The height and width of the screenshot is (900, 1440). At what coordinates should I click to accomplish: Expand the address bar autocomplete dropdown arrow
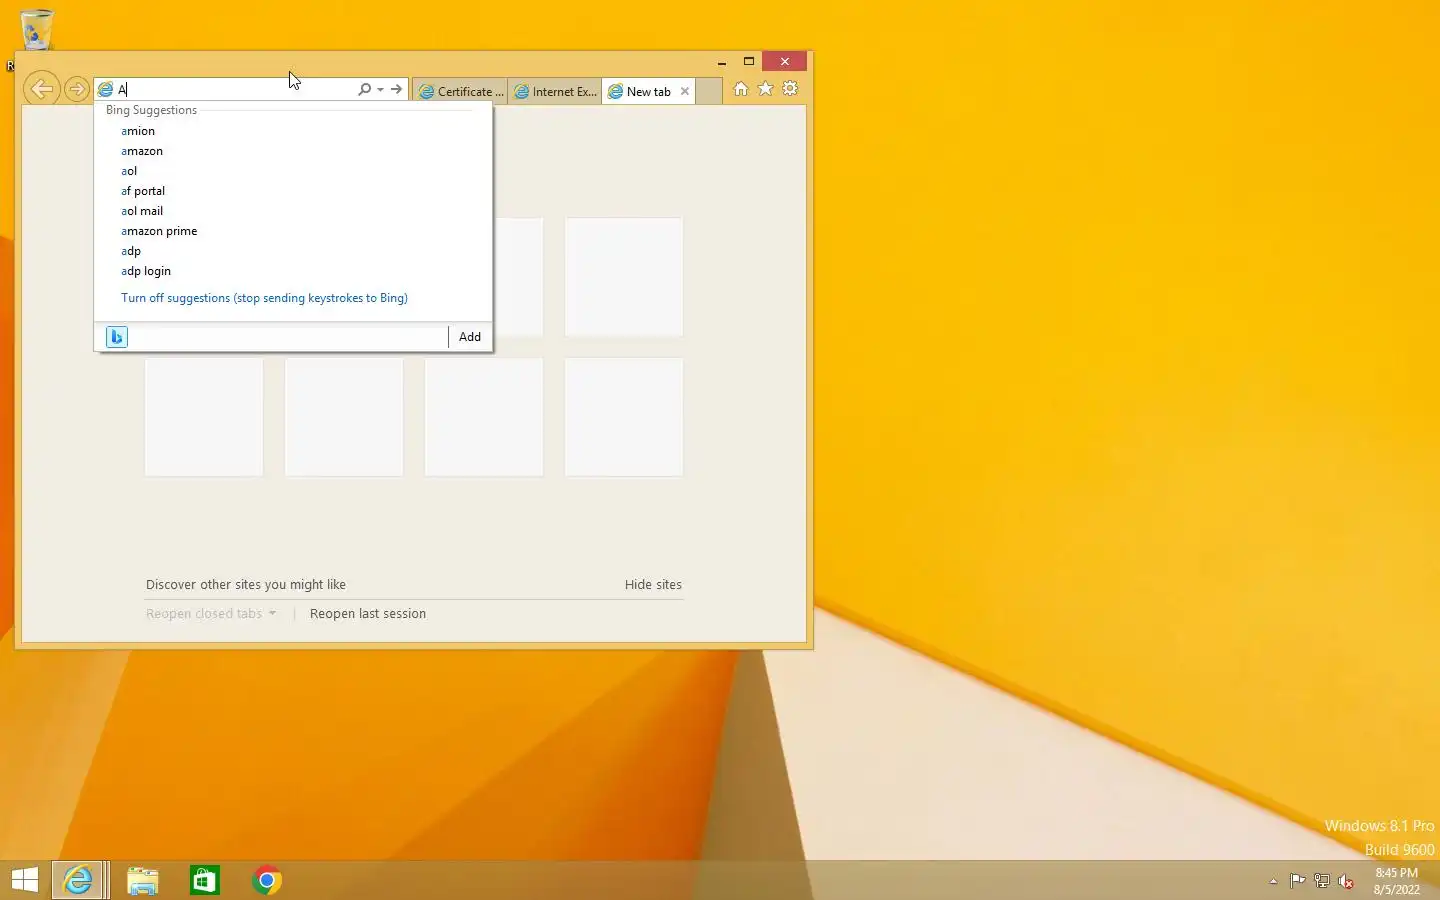[x=381, y=89]
